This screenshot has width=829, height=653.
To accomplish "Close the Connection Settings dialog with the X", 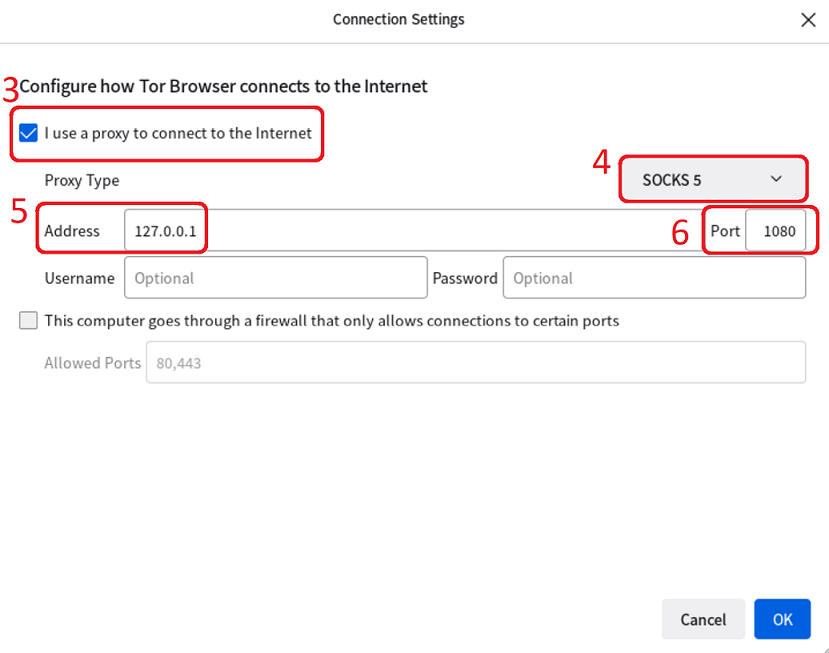I will click(x=808, y=19).
